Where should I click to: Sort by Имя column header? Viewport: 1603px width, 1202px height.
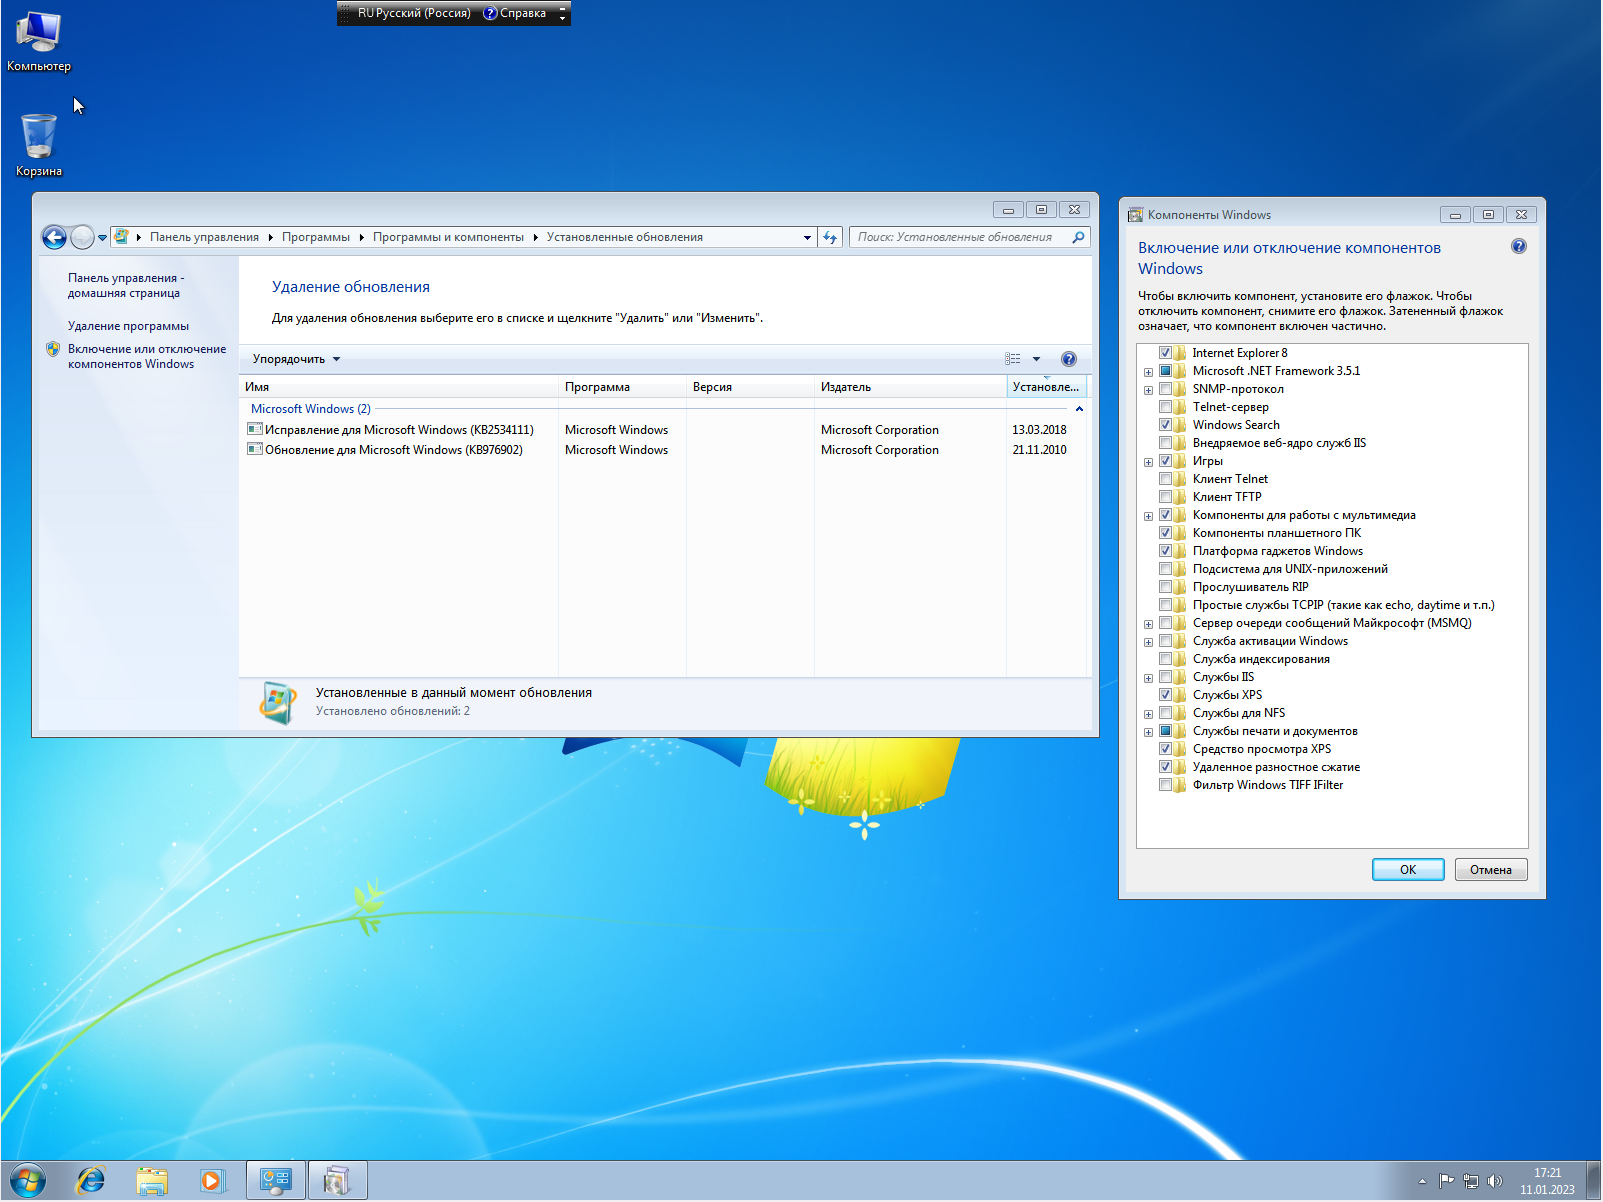[398, 387]
